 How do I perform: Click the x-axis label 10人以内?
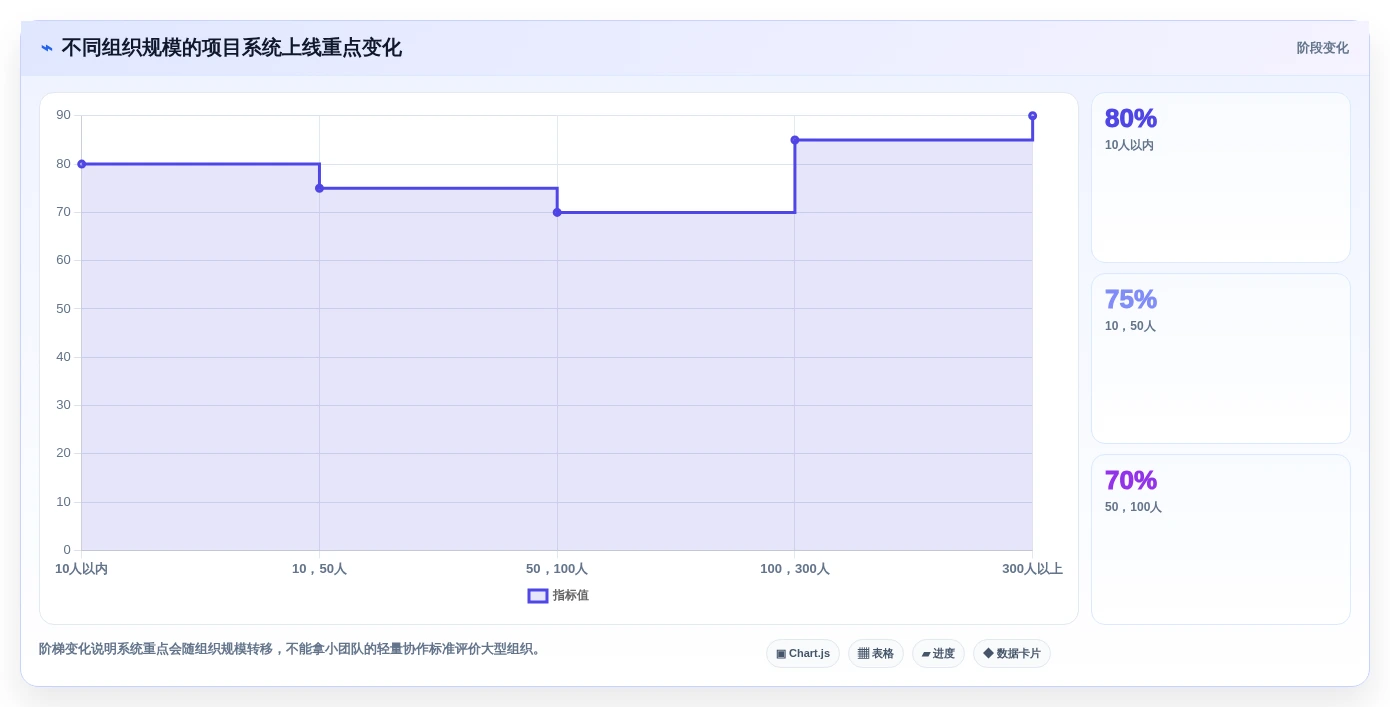(81, 569)
